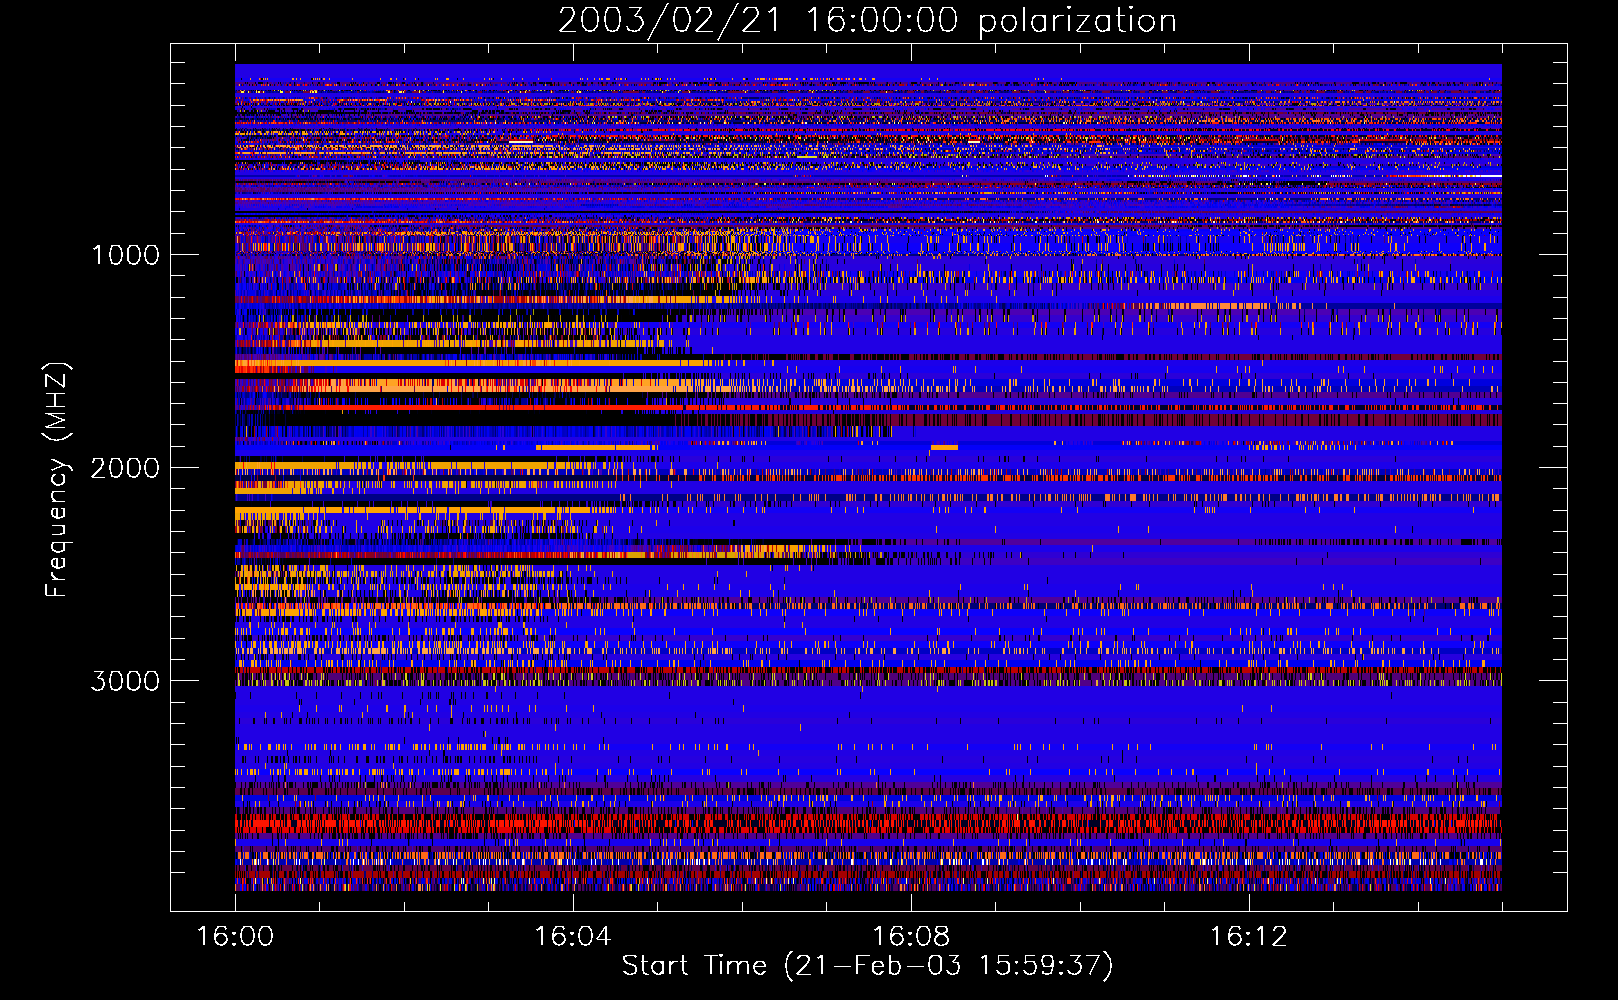This screenshot has width=1618, height=1000.
Task: Click the 16:08 time tick label
Action: click(911, 937)
